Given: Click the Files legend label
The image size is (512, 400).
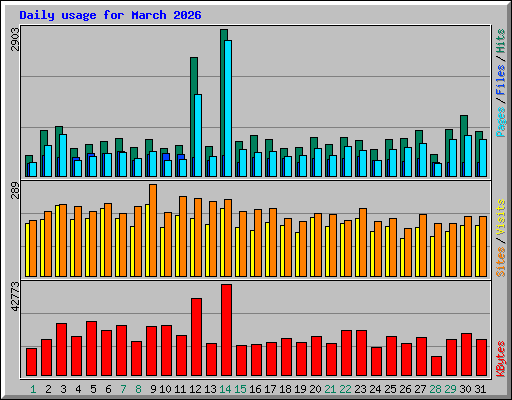Looking at the screenshot, I should pyautogui.click(x=501, y=80).
